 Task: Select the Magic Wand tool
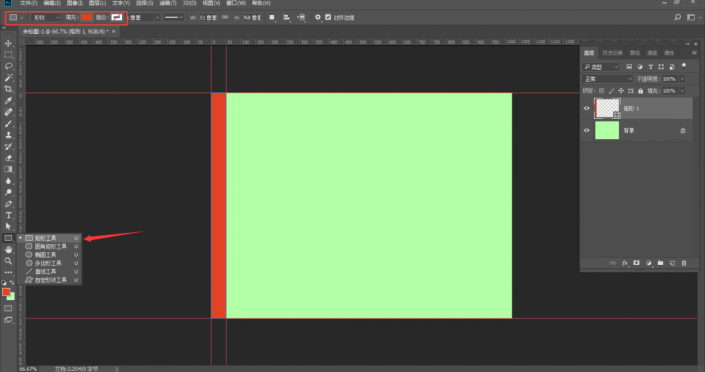point(8,77)
